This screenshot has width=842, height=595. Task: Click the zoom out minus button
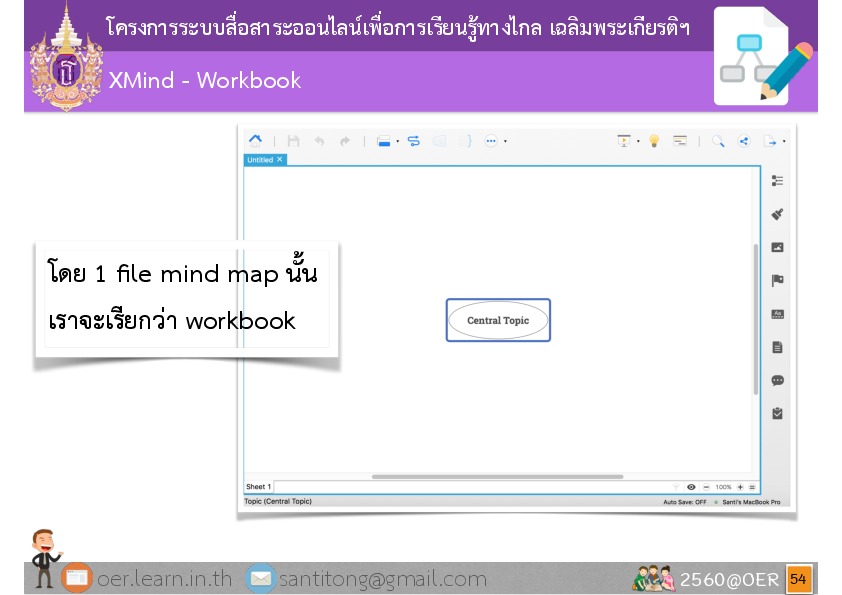pyautogui.click(x=706, y=487)
